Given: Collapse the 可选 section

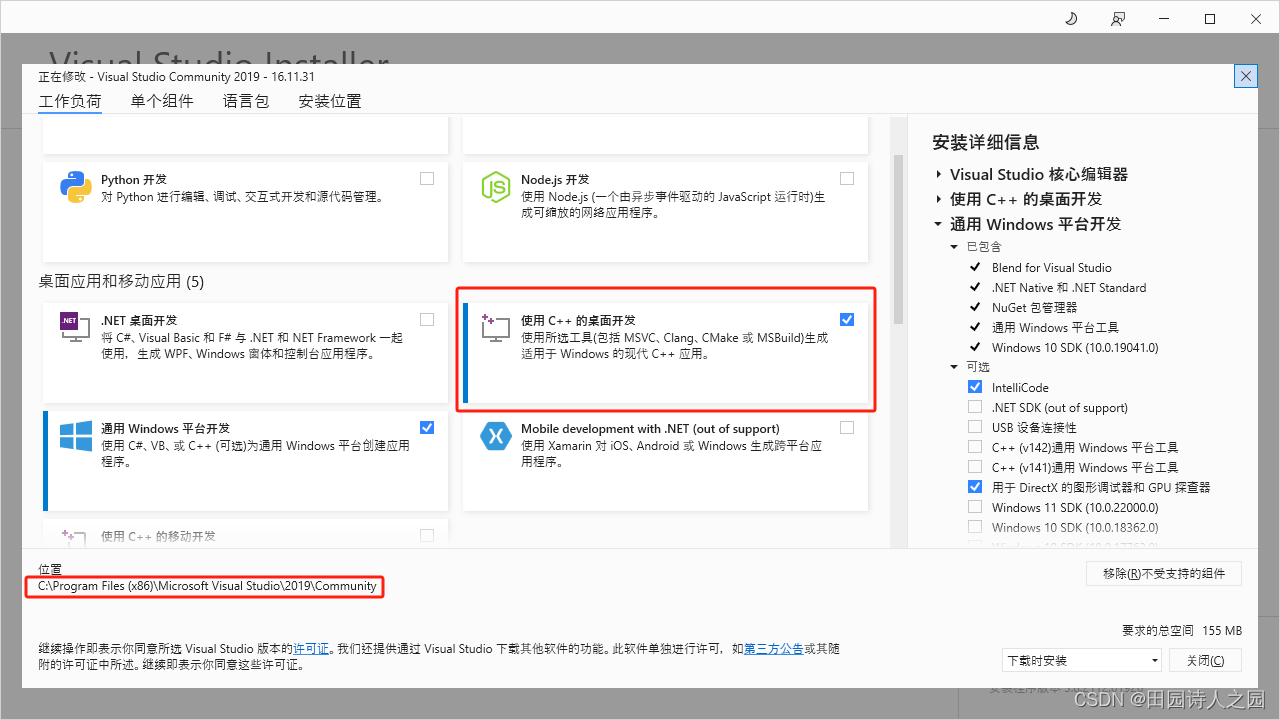Looking at the screenshot, I should coord(954,367).
